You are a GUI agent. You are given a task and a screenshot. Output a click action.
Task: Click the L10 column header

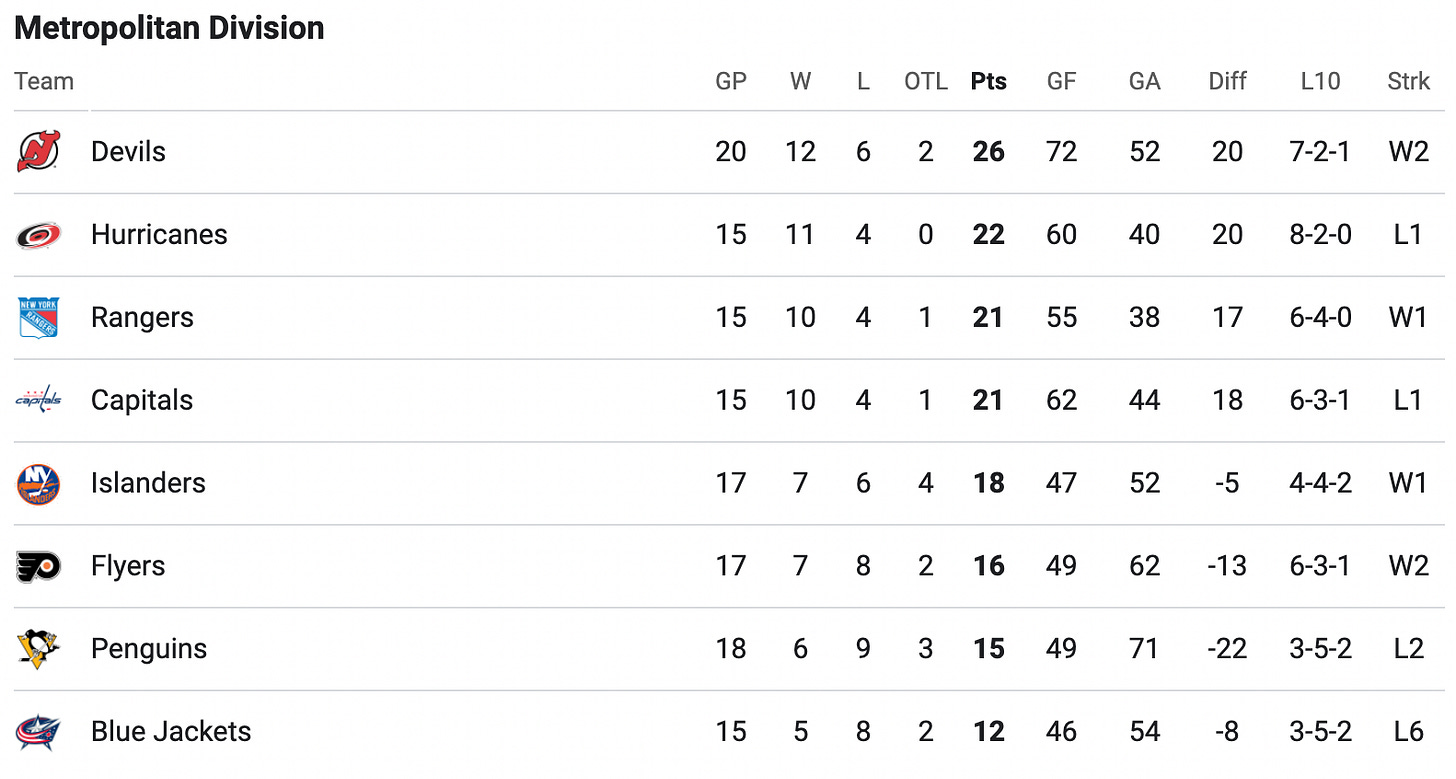(1320, 82)
